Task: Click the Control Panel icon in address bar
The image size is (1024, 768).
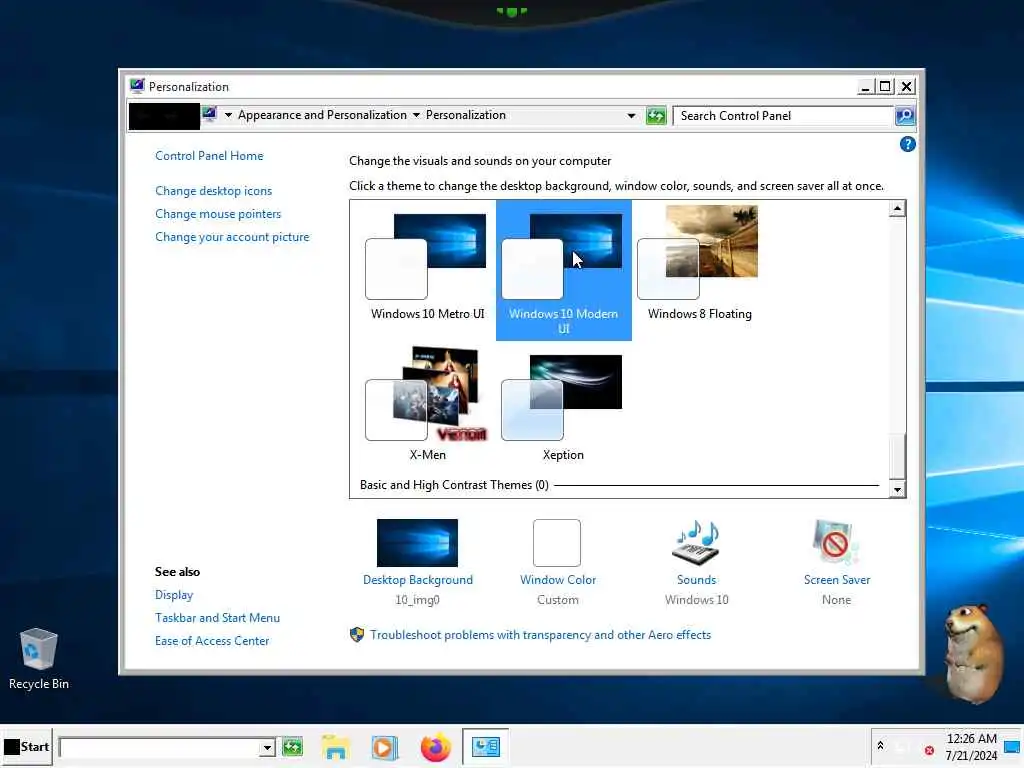Action: [209, 114]
